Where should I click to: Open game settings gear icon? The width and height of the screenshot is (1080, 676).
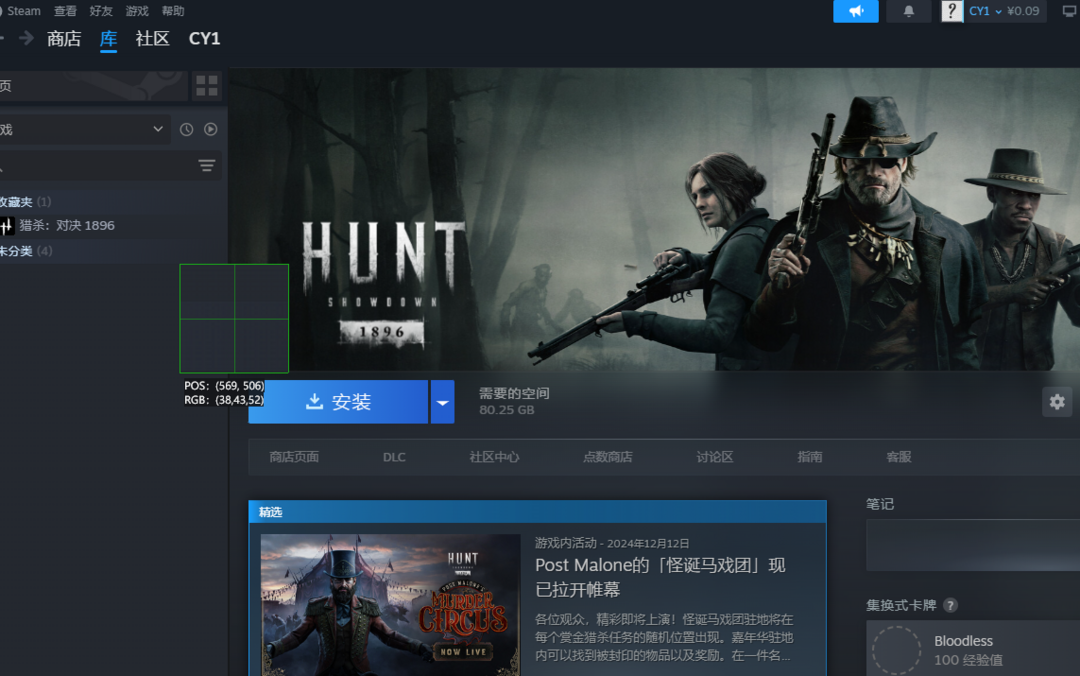click(x=1057, y=402)
